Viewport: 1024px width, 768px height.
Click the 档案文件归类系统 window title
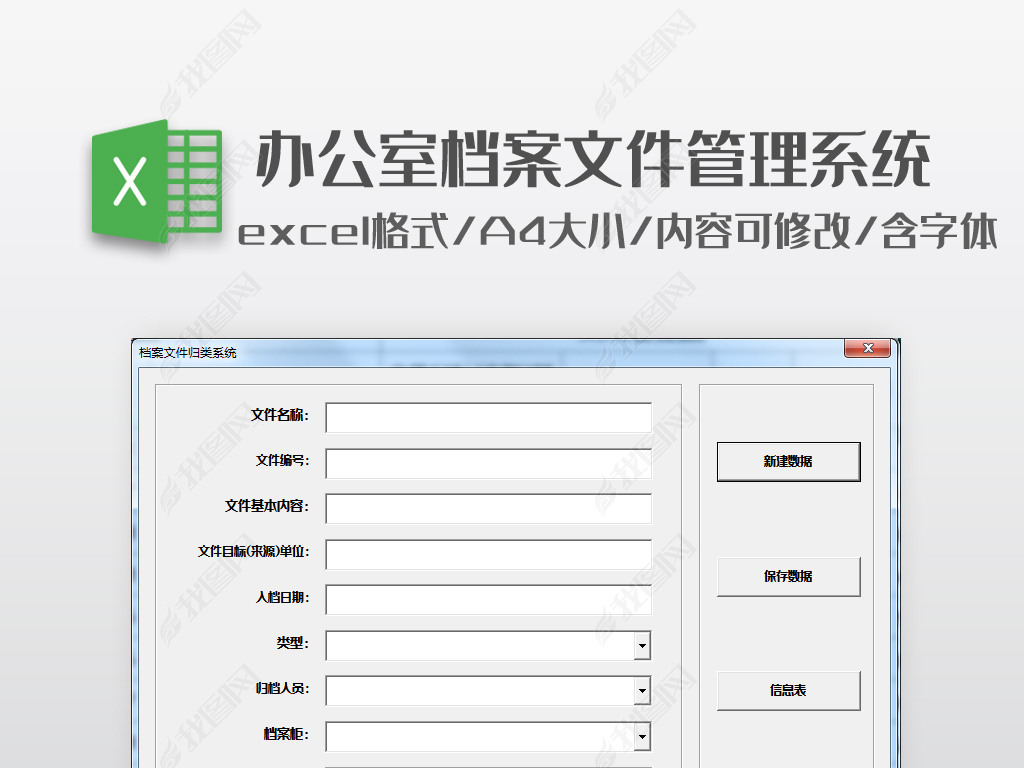[188, 353]
